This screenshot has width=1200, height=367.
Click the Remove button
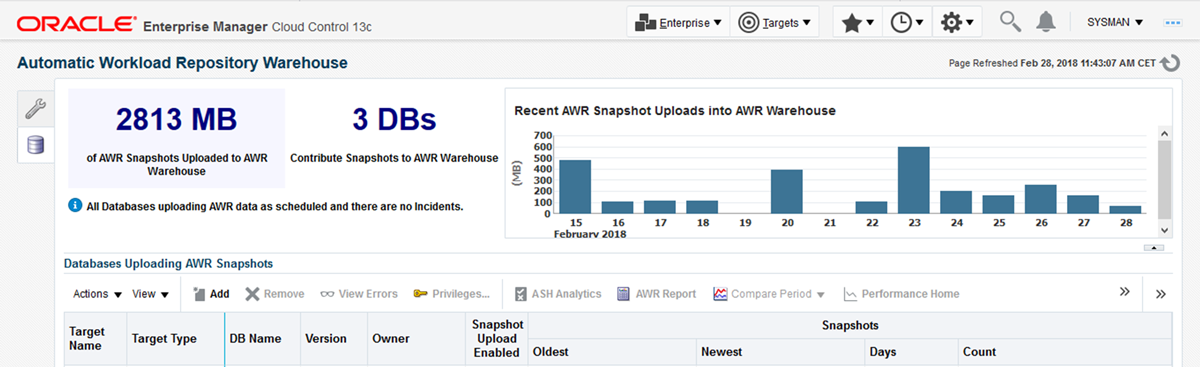[x=275, y=294]
